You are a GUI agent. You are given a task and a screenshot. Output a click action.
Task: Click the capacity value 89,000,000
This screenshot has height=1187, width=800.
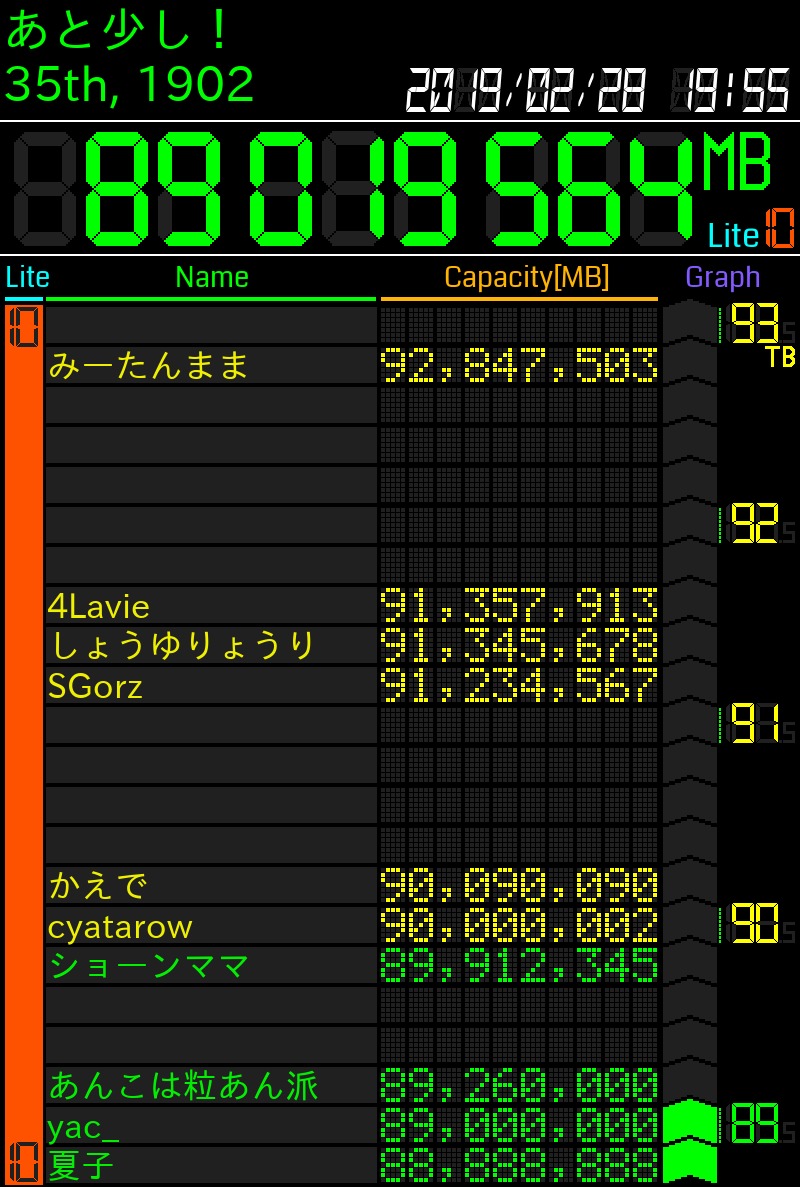pos(519,1126)
